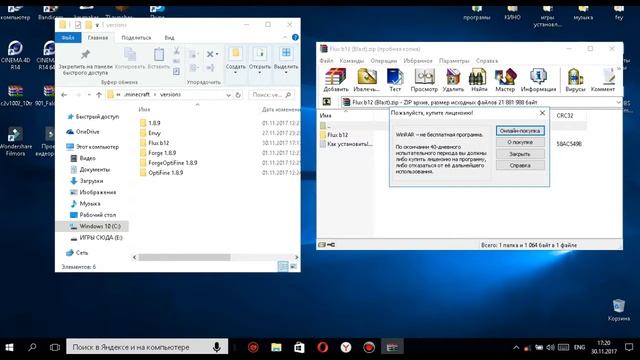Close the WinRAR license dialog with X
The height and width of the screenshot is (360, 640).
542,113
